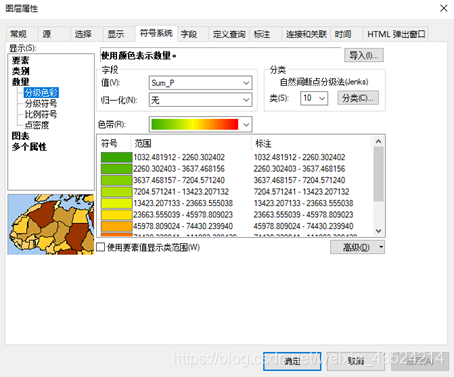
Task: Click label text 7204.571241 - 13423.207132
Action: [x=301, y=192]
